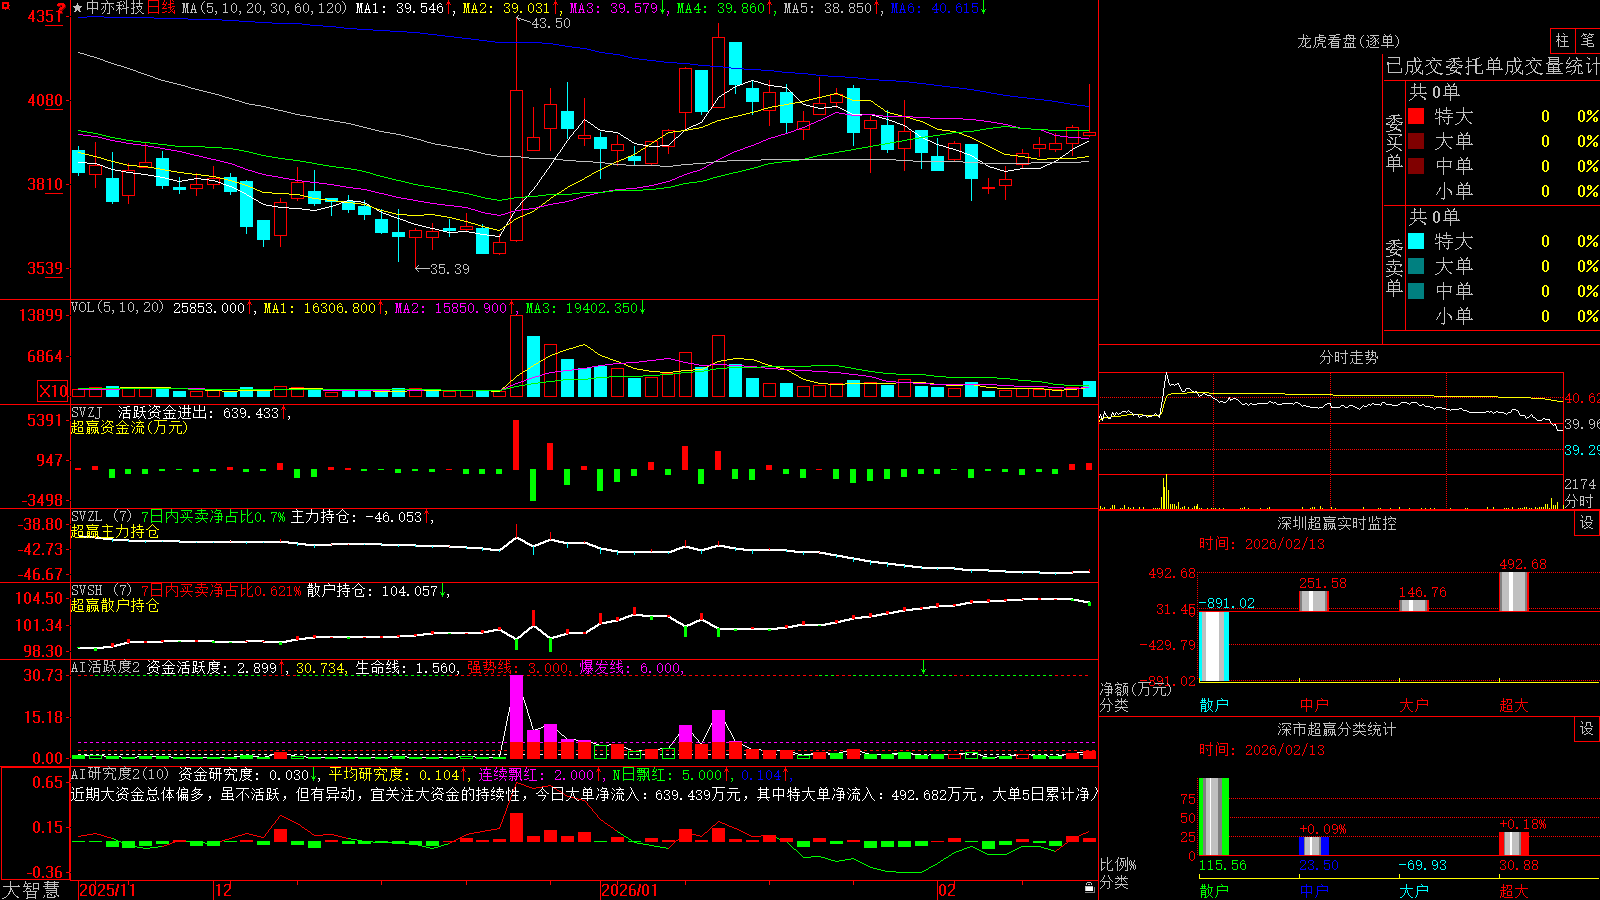Click the X10 volume scale marker
This screenshot has height=900, width=1600.
[x=53, y=391]
